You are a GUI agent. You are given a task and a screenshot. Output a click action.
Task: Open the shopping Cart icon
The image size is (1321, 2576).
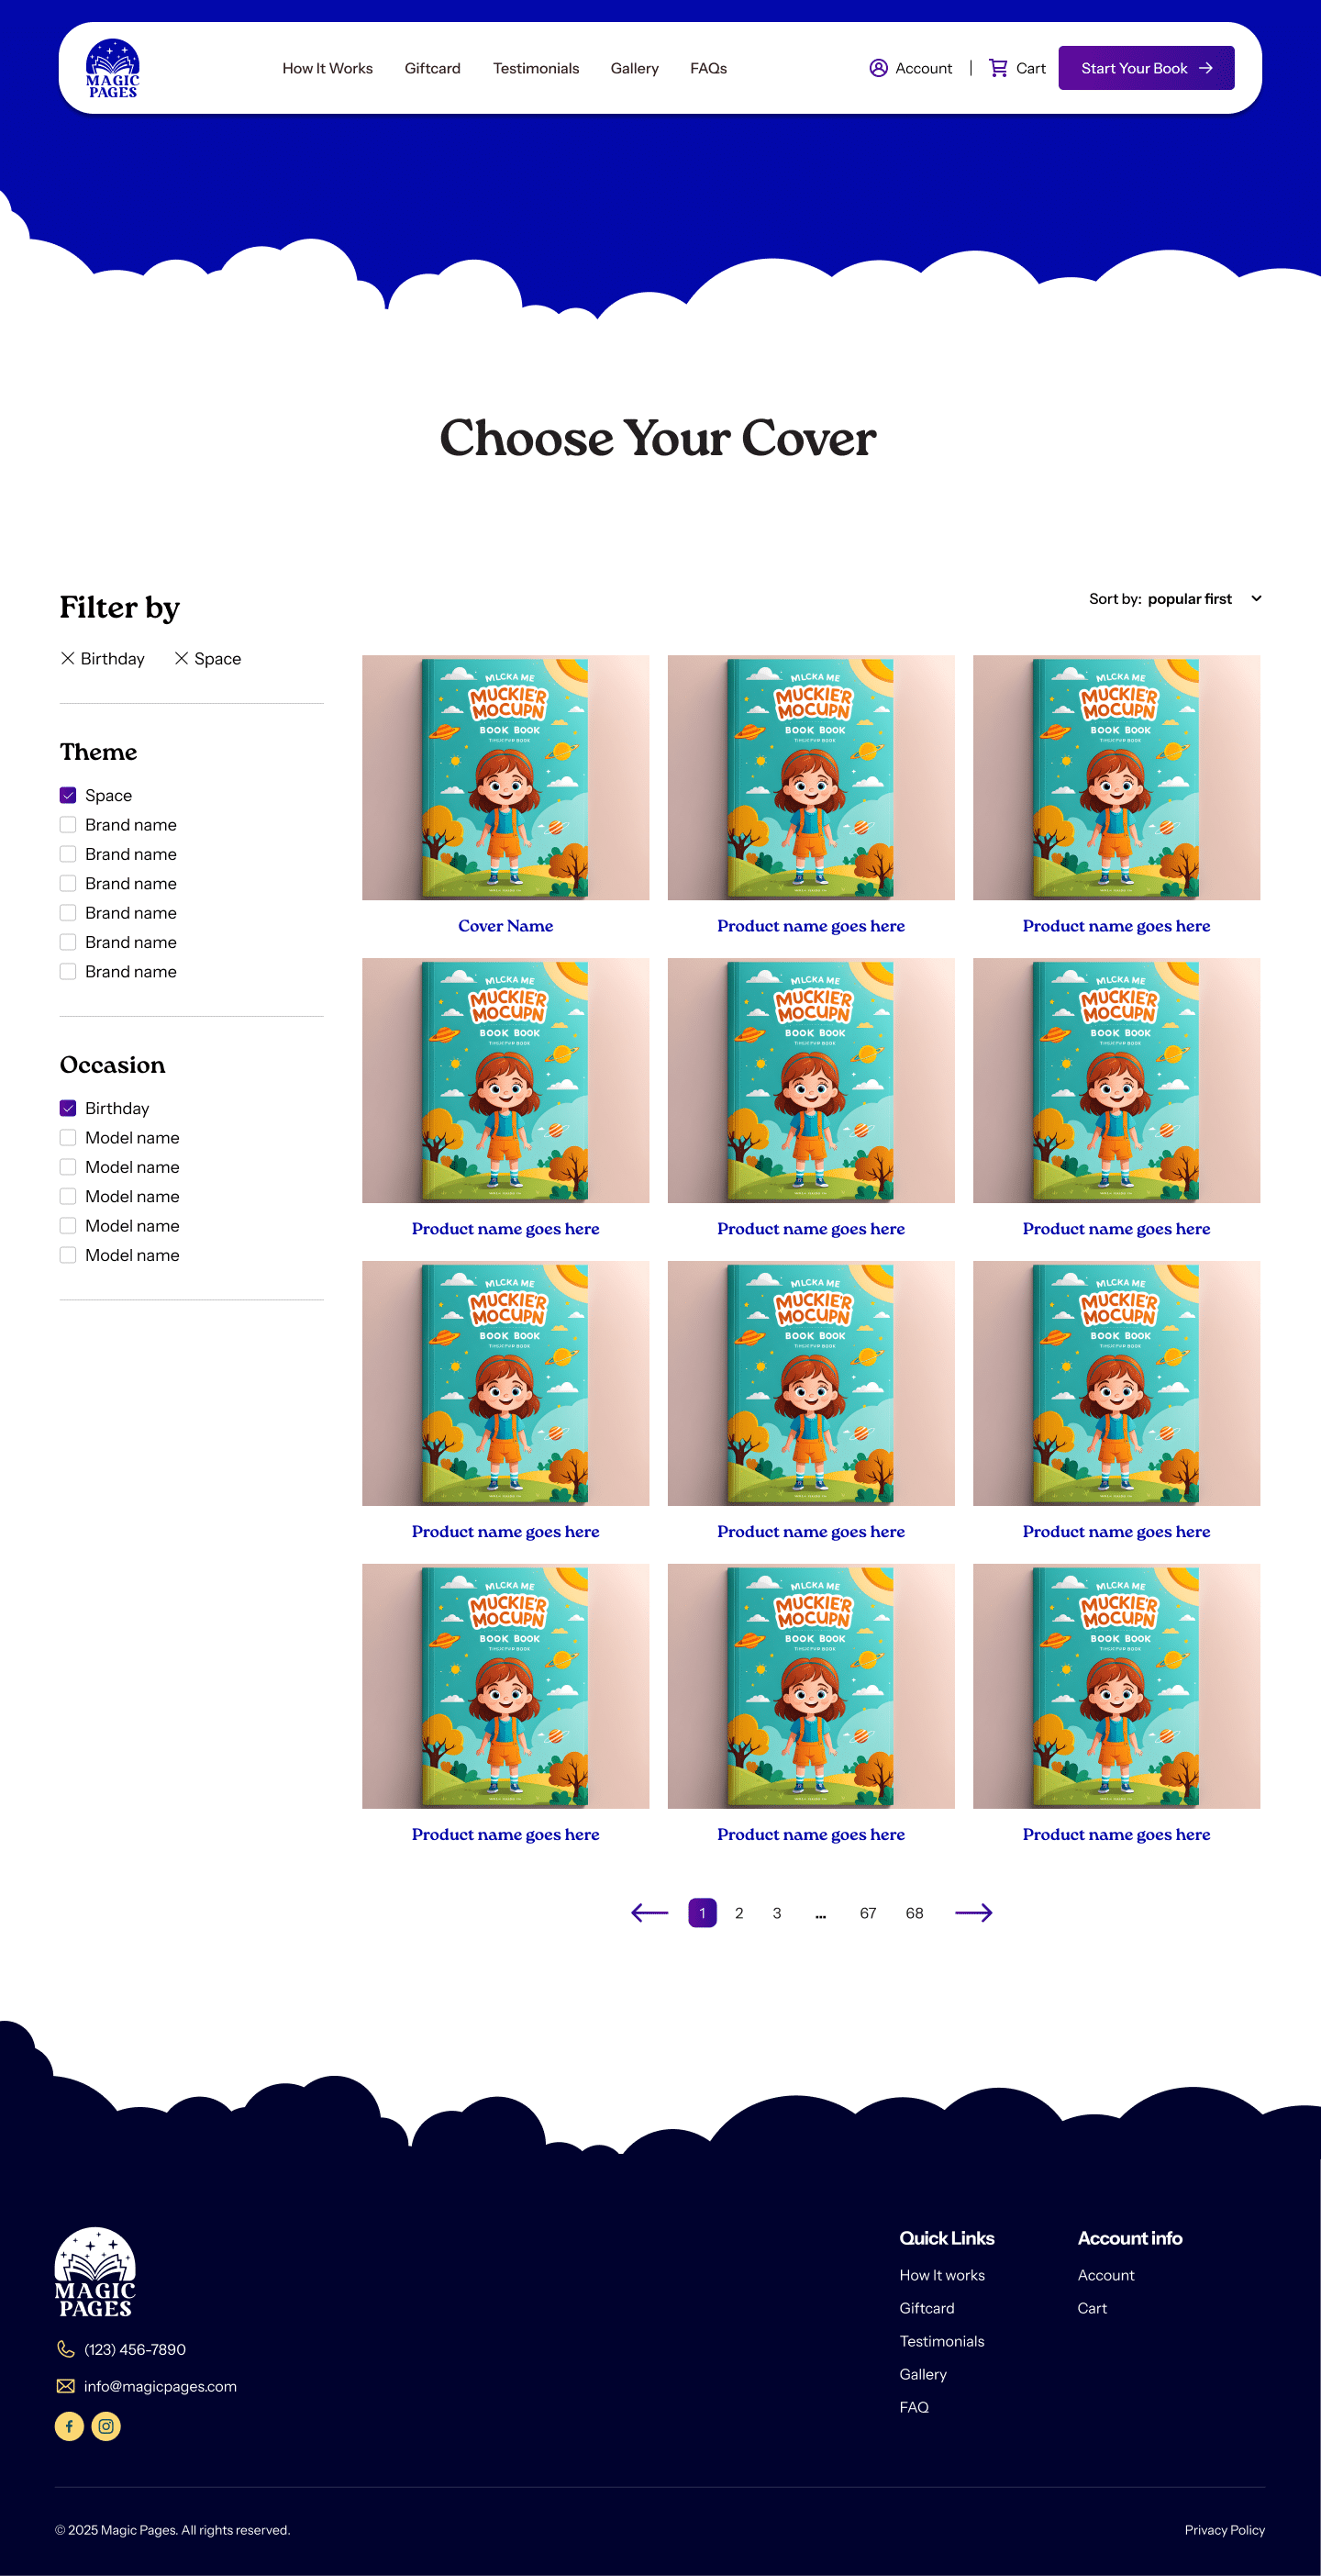pyautogui.click(x=998, y=68)
